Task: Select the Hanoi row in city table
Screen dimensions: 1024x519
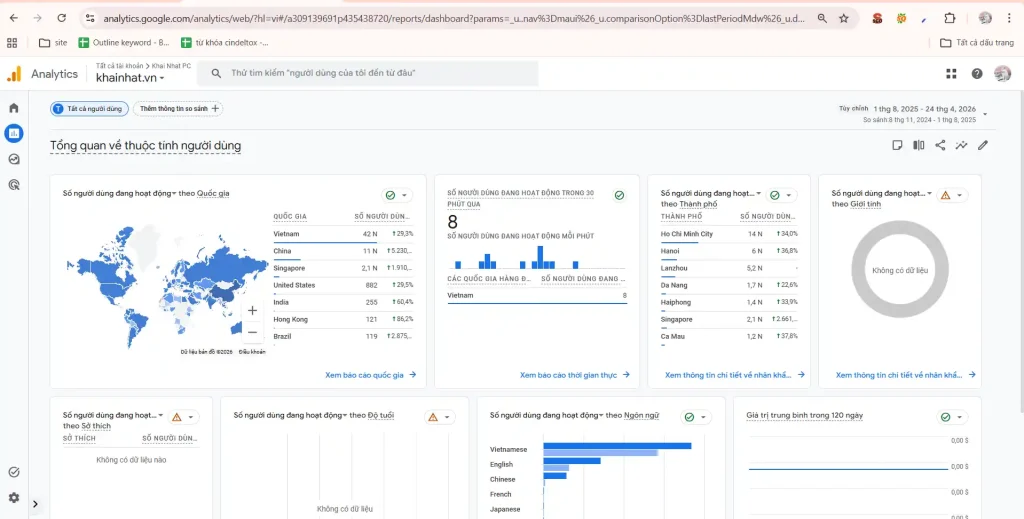Action: click(x=729, y=251)
